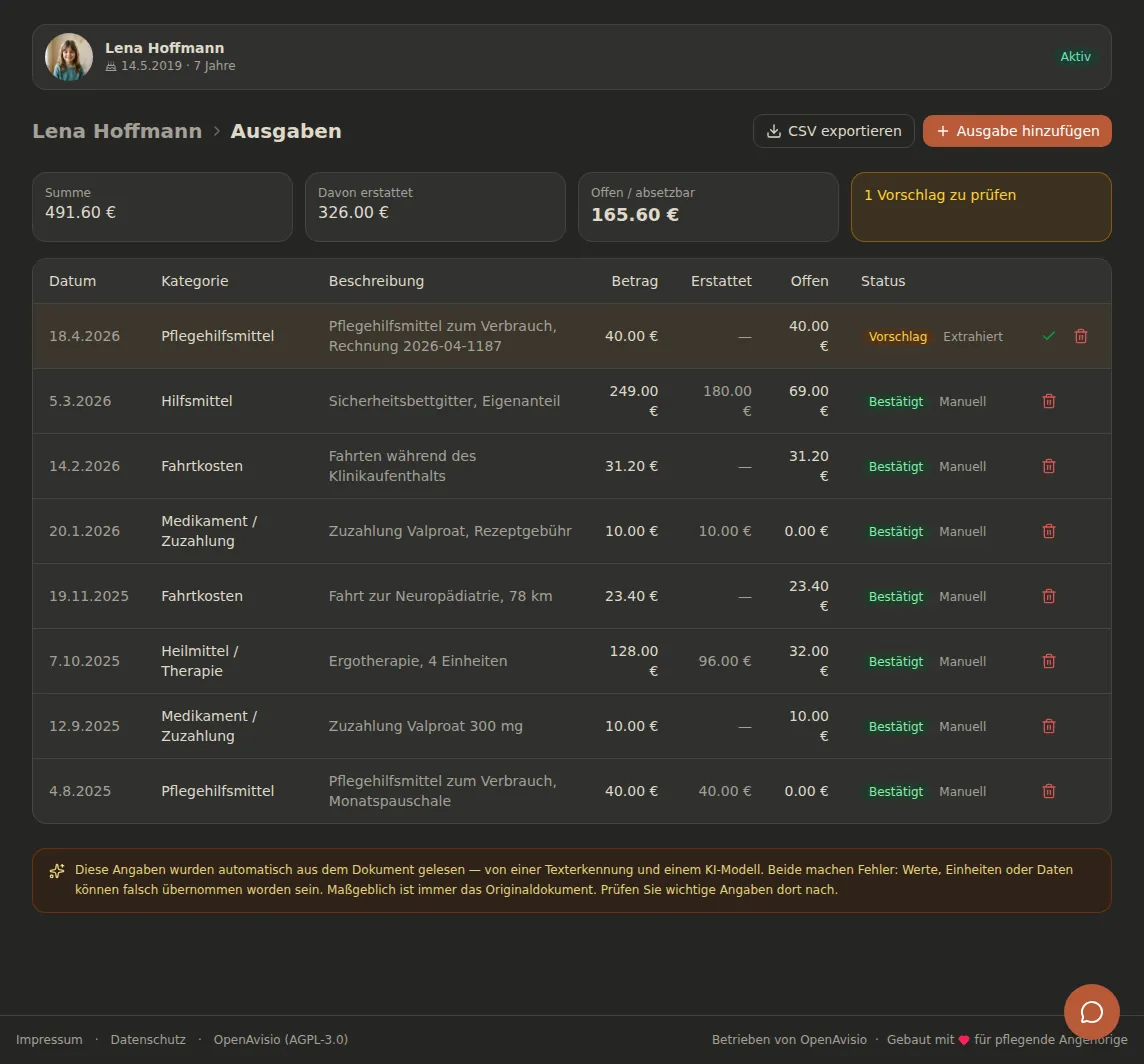Delete the 18.4.2026 Pflegehilfsmittel suggestion row

tap(1081, 336)
